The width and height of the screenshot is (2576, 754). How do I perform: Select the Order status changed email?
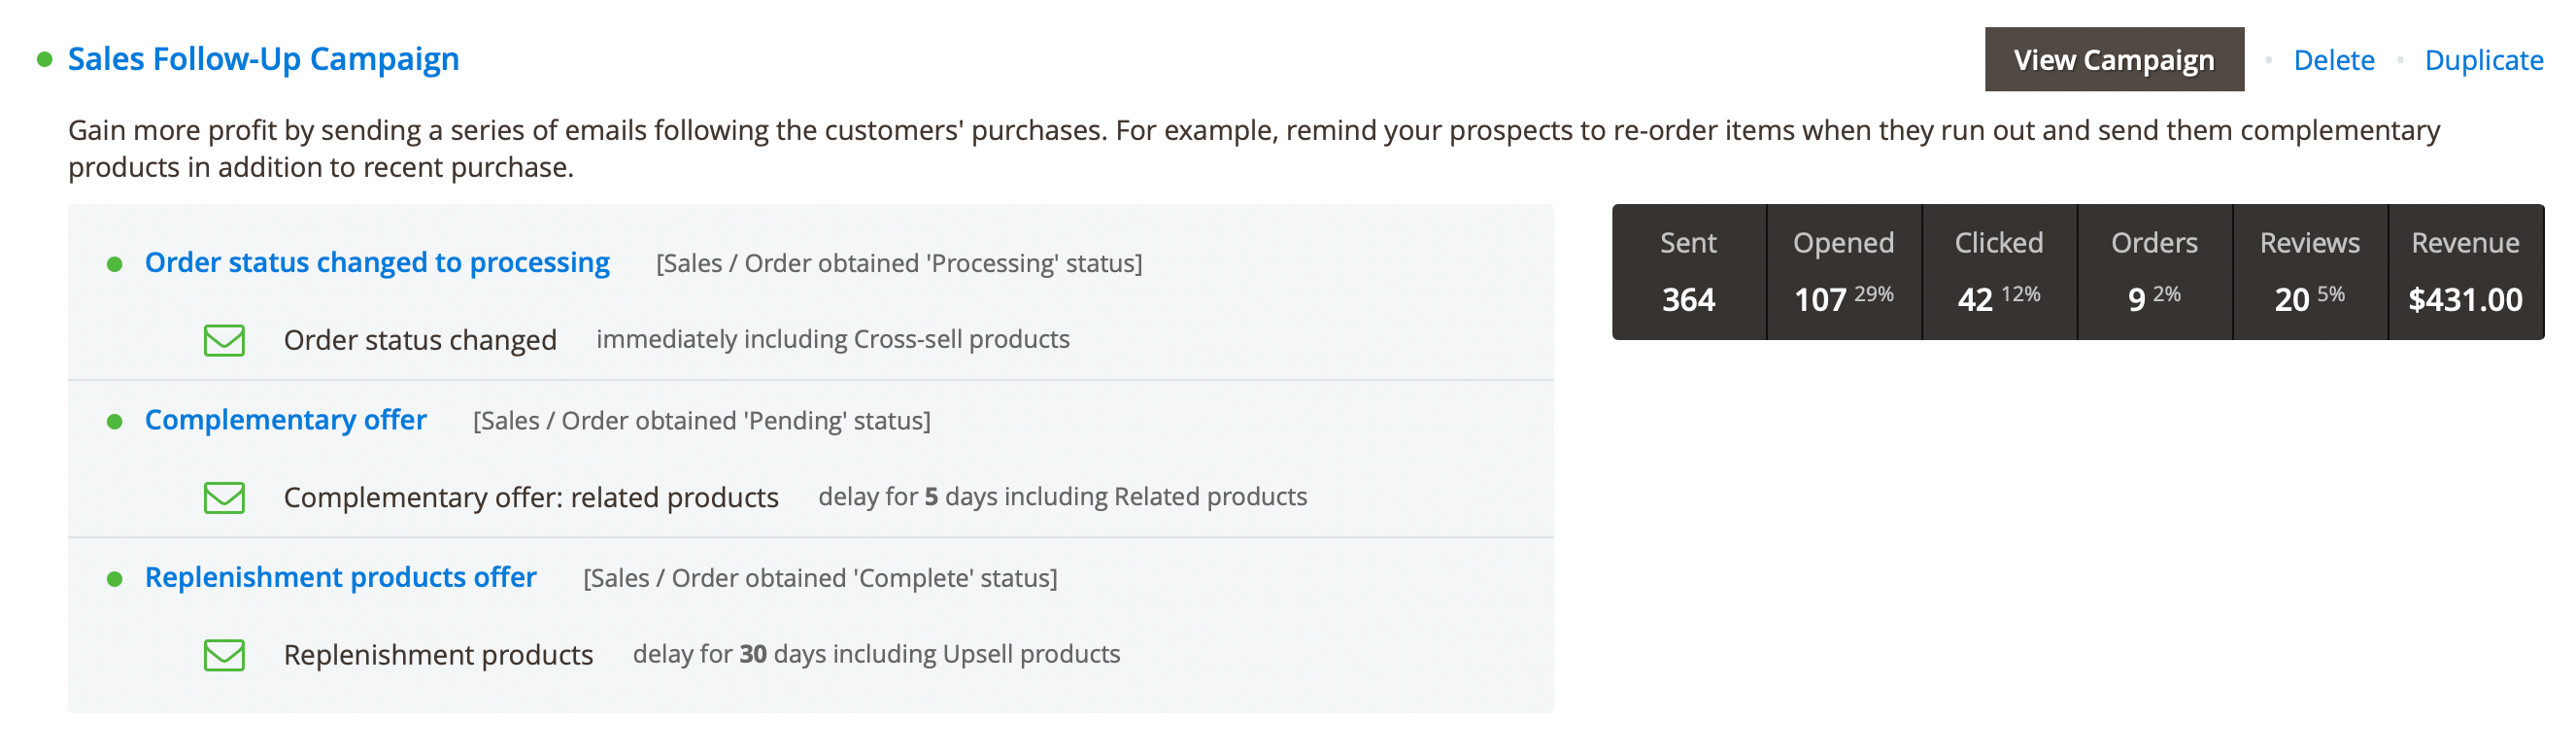point(420,340)
